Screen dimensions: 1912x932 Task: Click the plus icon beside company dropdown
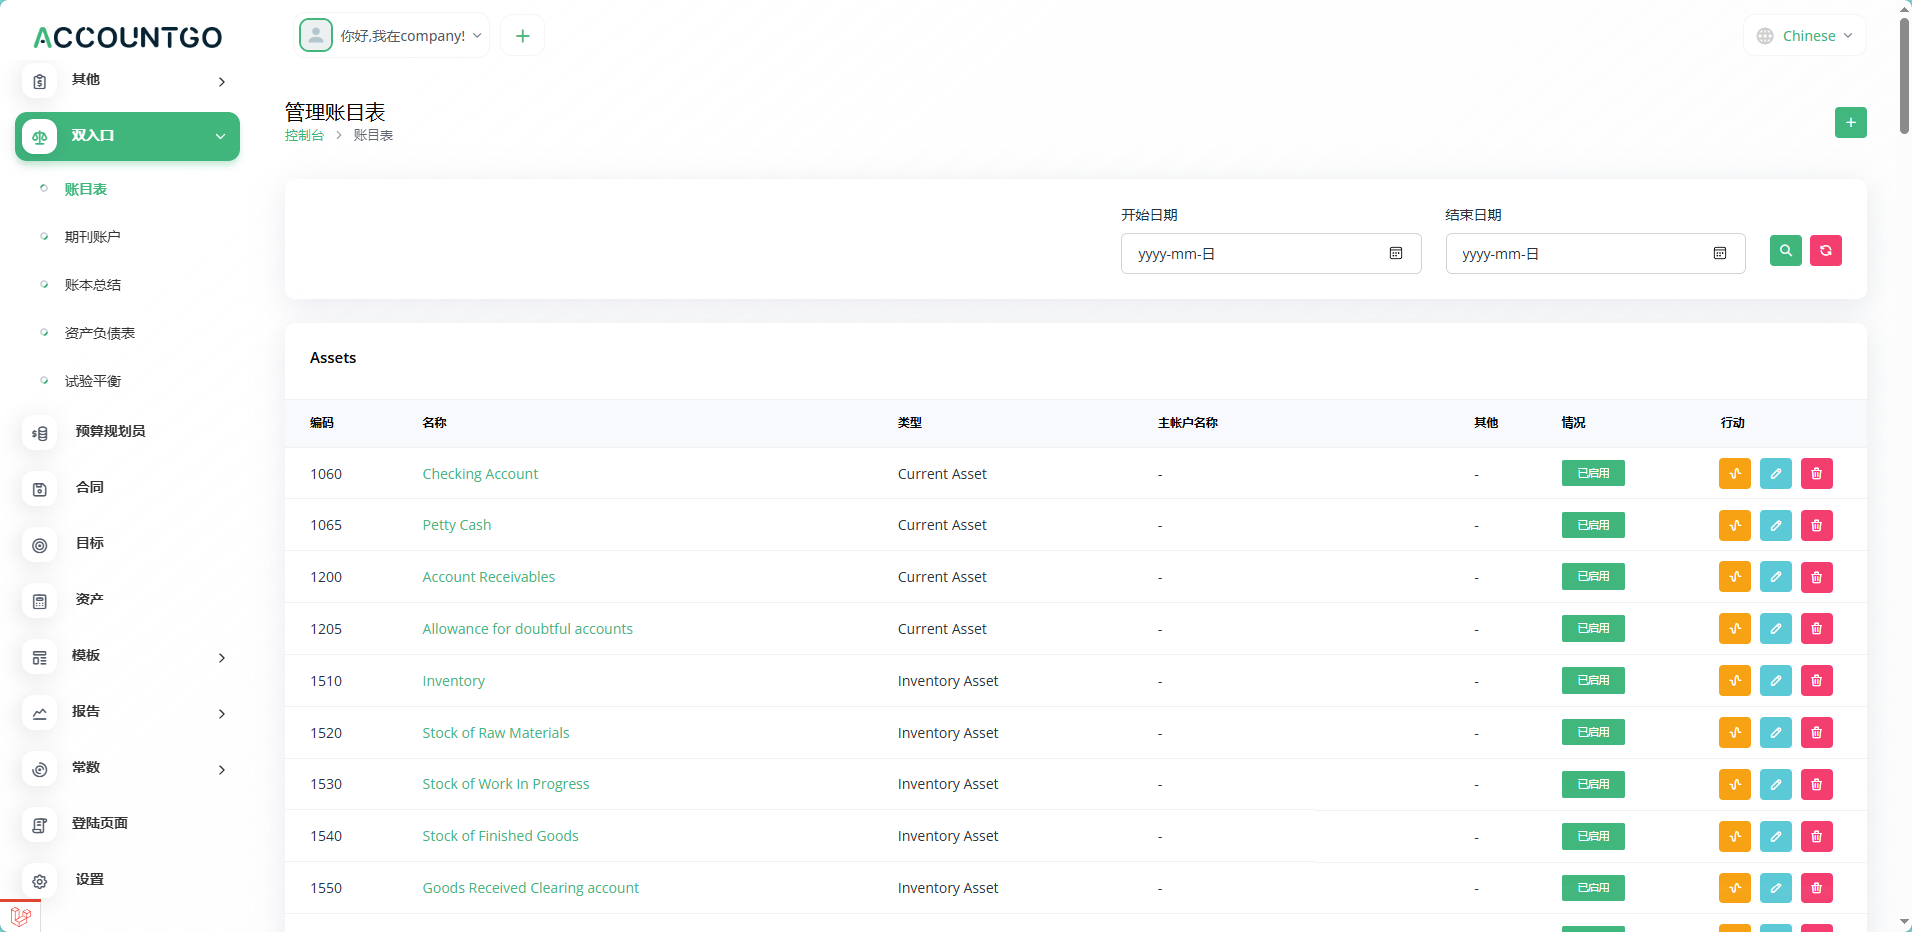522,36
